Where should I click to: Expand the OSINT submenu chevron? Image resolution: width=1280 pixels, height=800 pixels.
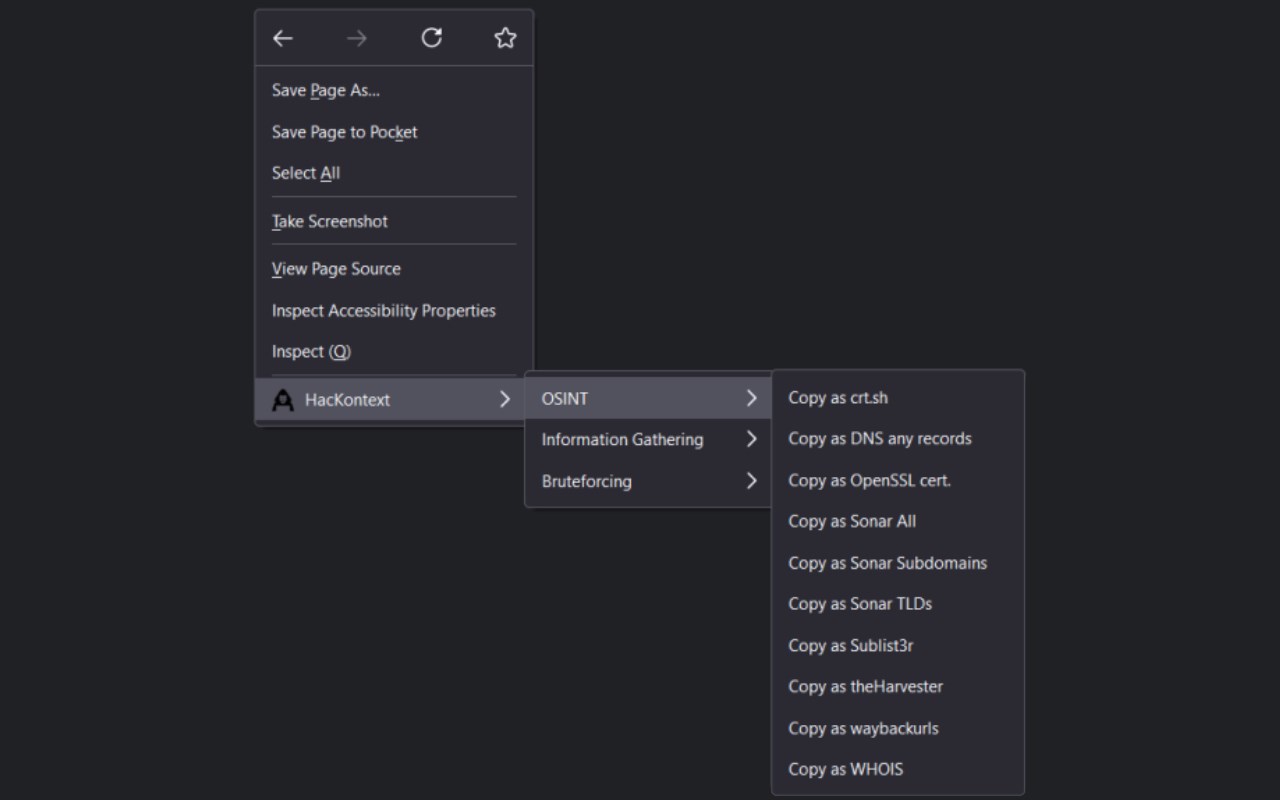[751, 398]
